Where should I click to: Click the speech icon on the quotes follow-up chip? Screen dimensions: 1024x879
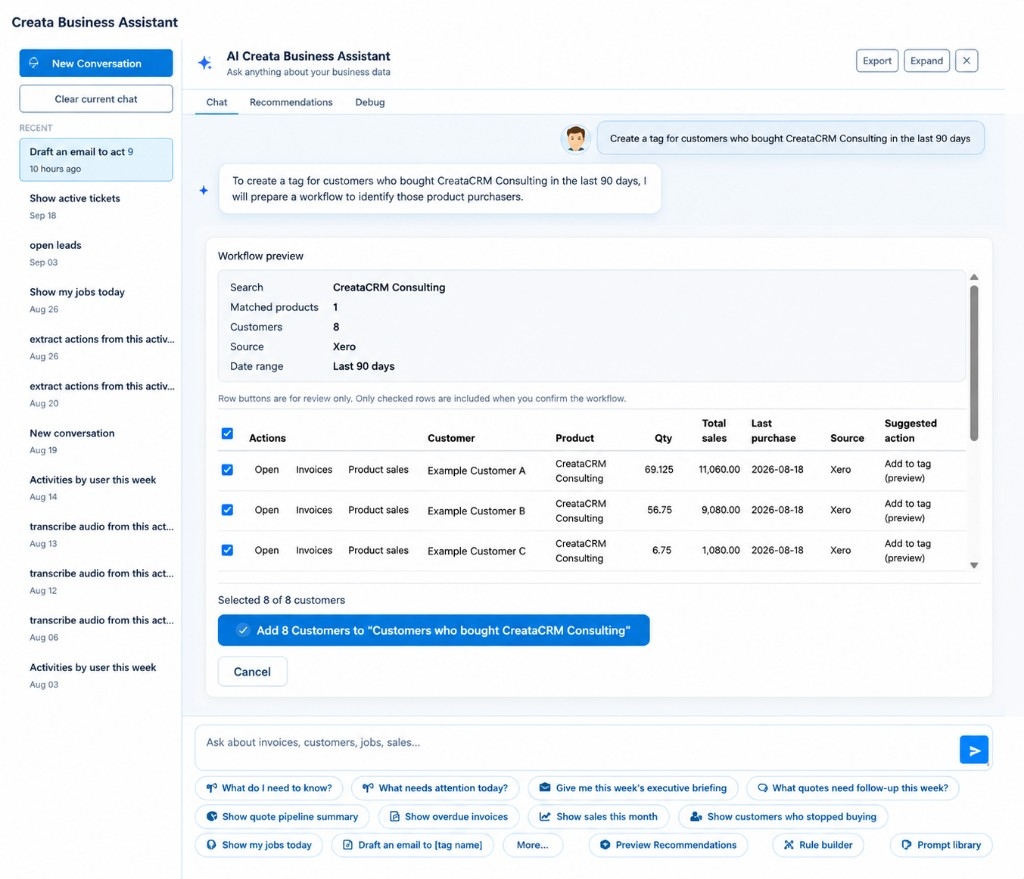[x=762, y=788]
